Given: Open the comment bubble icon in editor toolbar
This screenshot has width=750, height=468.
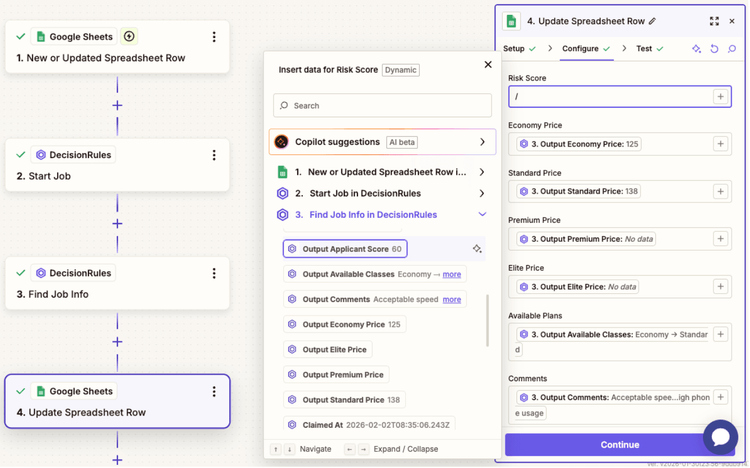Looking at the screenshot, I should click(x=732, y=49).
